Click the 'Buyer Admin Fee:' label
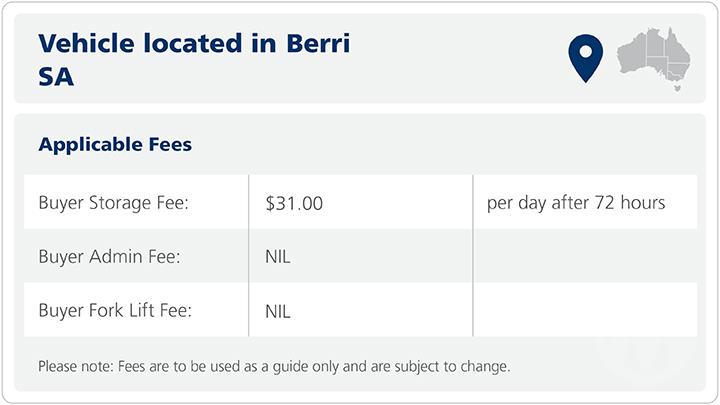 (108, 257)
